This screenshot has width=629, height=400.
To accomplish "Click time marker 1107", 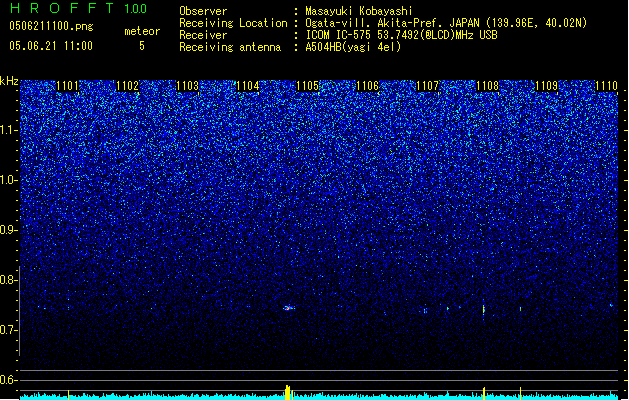I will pyautogui.click(x=428, y=86).
